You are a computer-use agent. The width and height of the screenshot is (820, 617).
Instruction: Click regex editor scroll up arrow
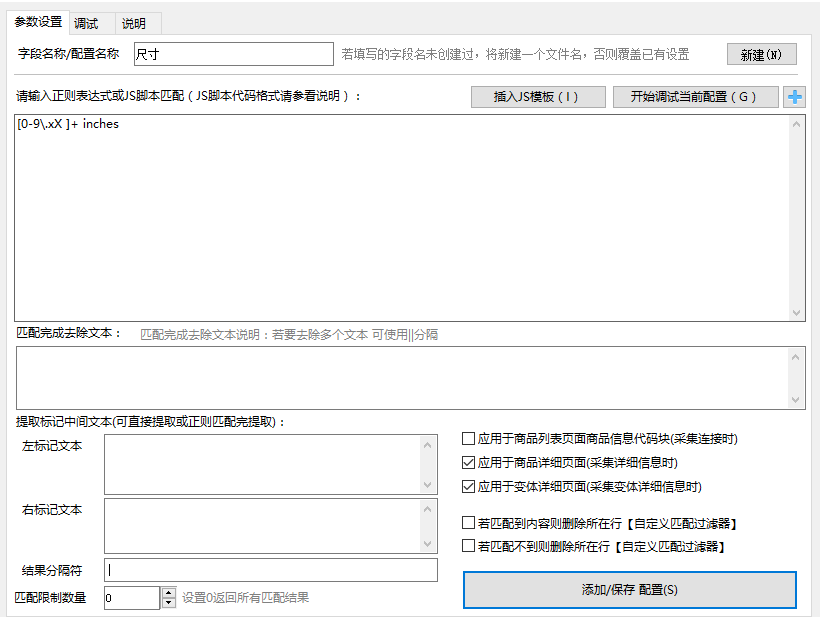click(x=796, y=124)
